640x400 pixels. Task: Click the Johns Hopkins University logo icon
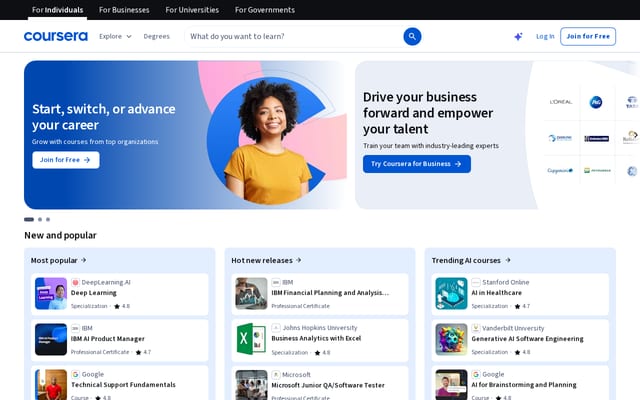pos(276,328)
